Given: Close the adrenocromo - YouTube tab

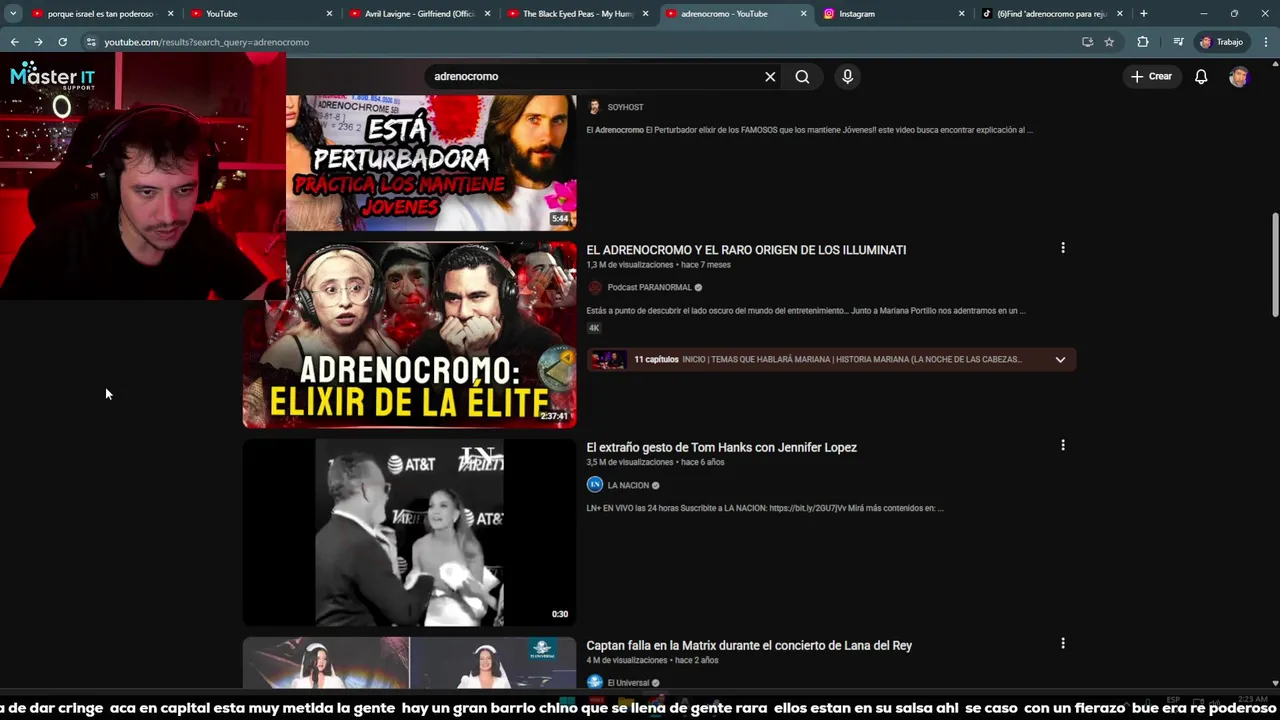Looking at the screenshot, I should (803, 14).
